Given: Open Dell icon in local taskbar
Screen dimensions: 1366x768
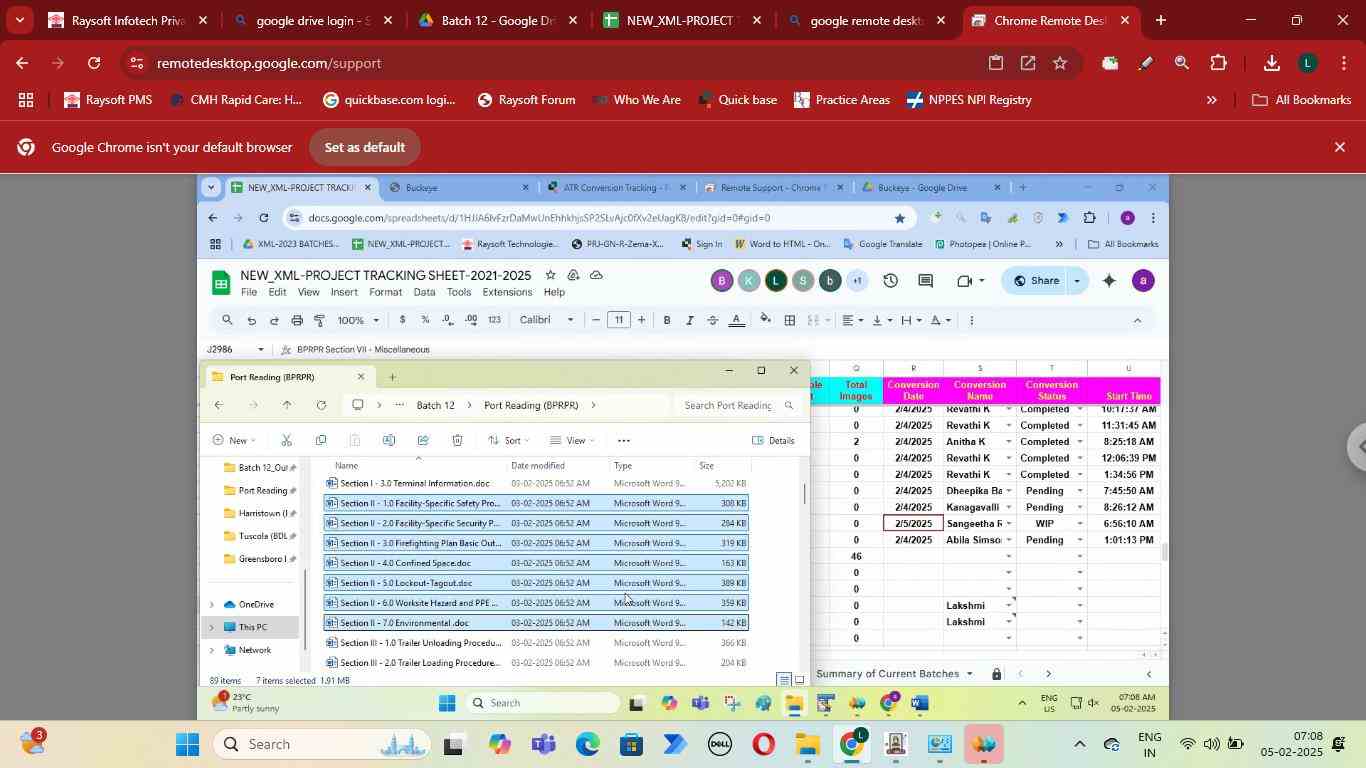Looking at the screenshot, I should point(720,745).
